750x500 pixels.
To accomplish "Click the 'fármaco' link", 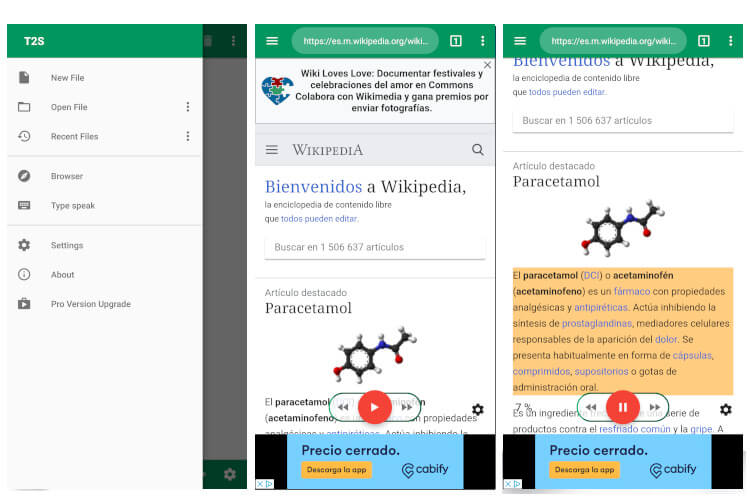I will point(632,291).
